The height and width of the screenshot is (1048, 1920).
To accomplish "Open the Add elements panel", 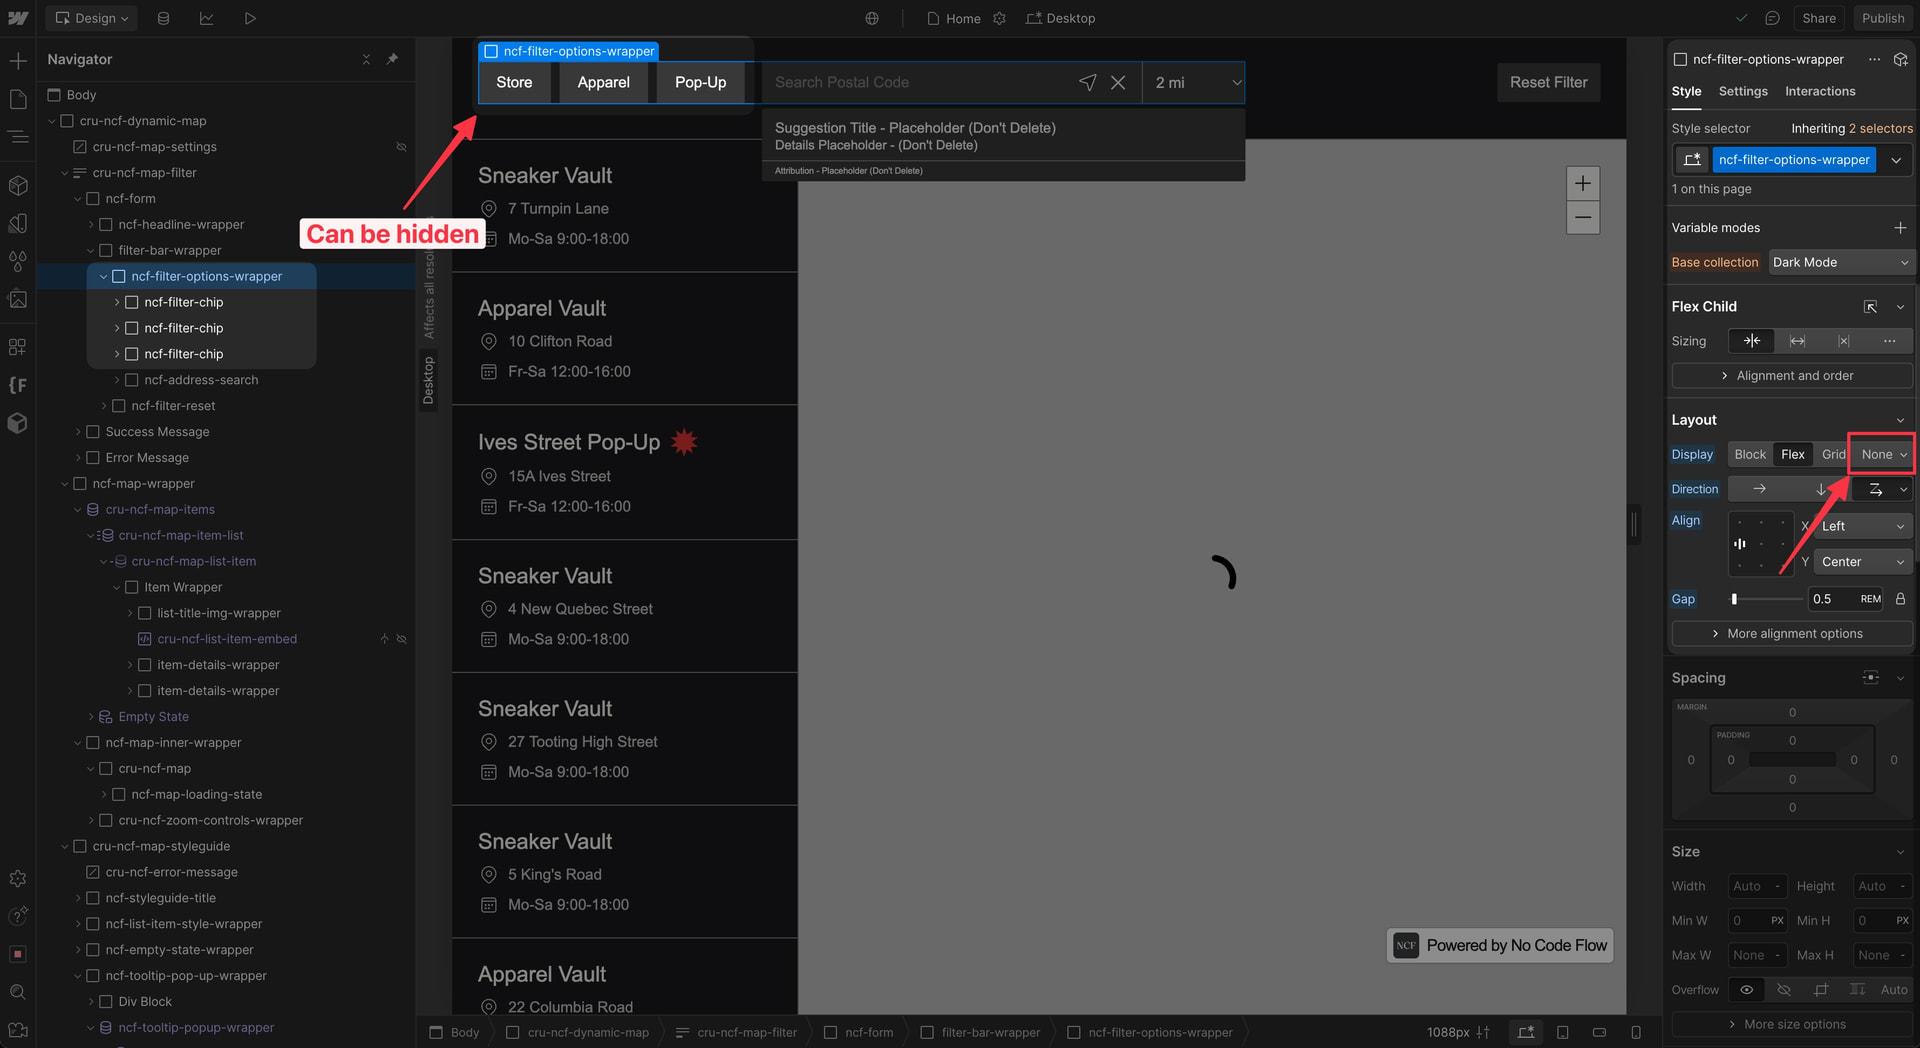I will [18, 61].
